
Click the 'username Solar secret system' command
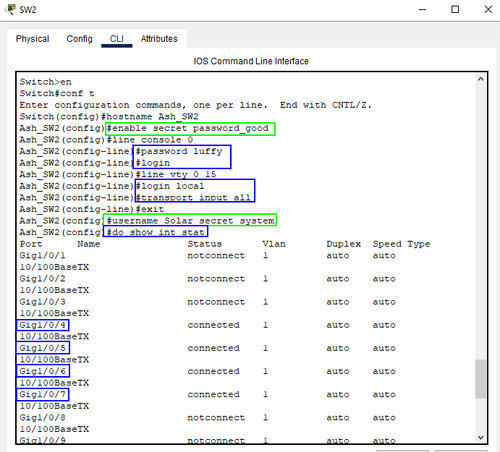click(x=190, y=221)
